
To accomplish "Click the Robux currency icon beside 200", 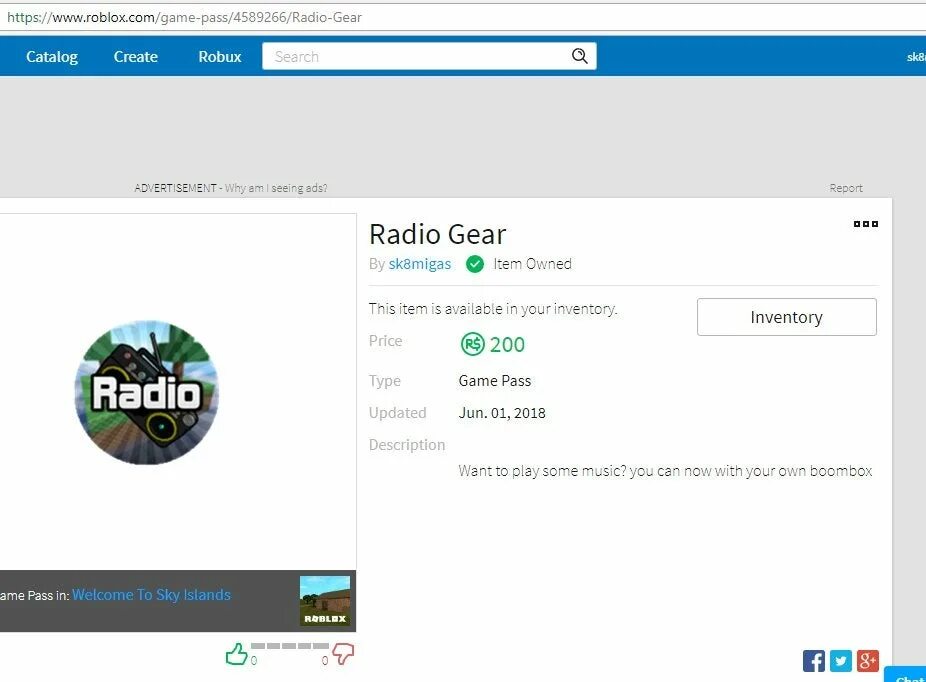I will (472, 344).
